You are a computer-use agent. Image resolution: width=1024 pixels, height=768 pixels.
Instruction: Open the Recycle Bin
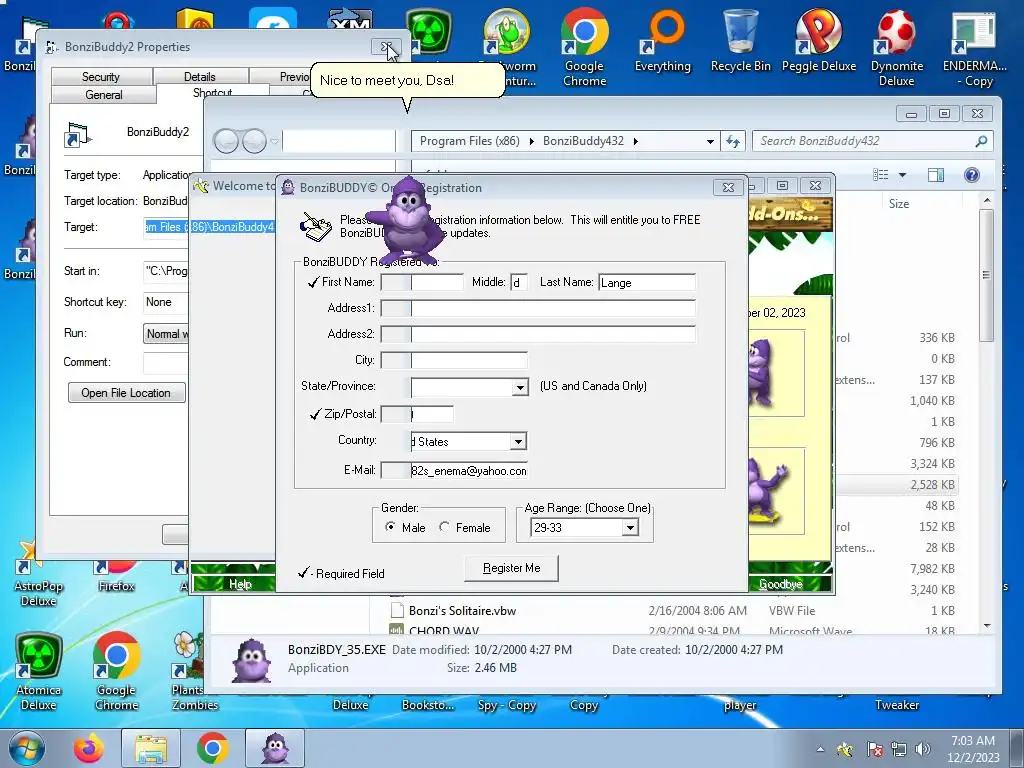click(x=741, y=40)
